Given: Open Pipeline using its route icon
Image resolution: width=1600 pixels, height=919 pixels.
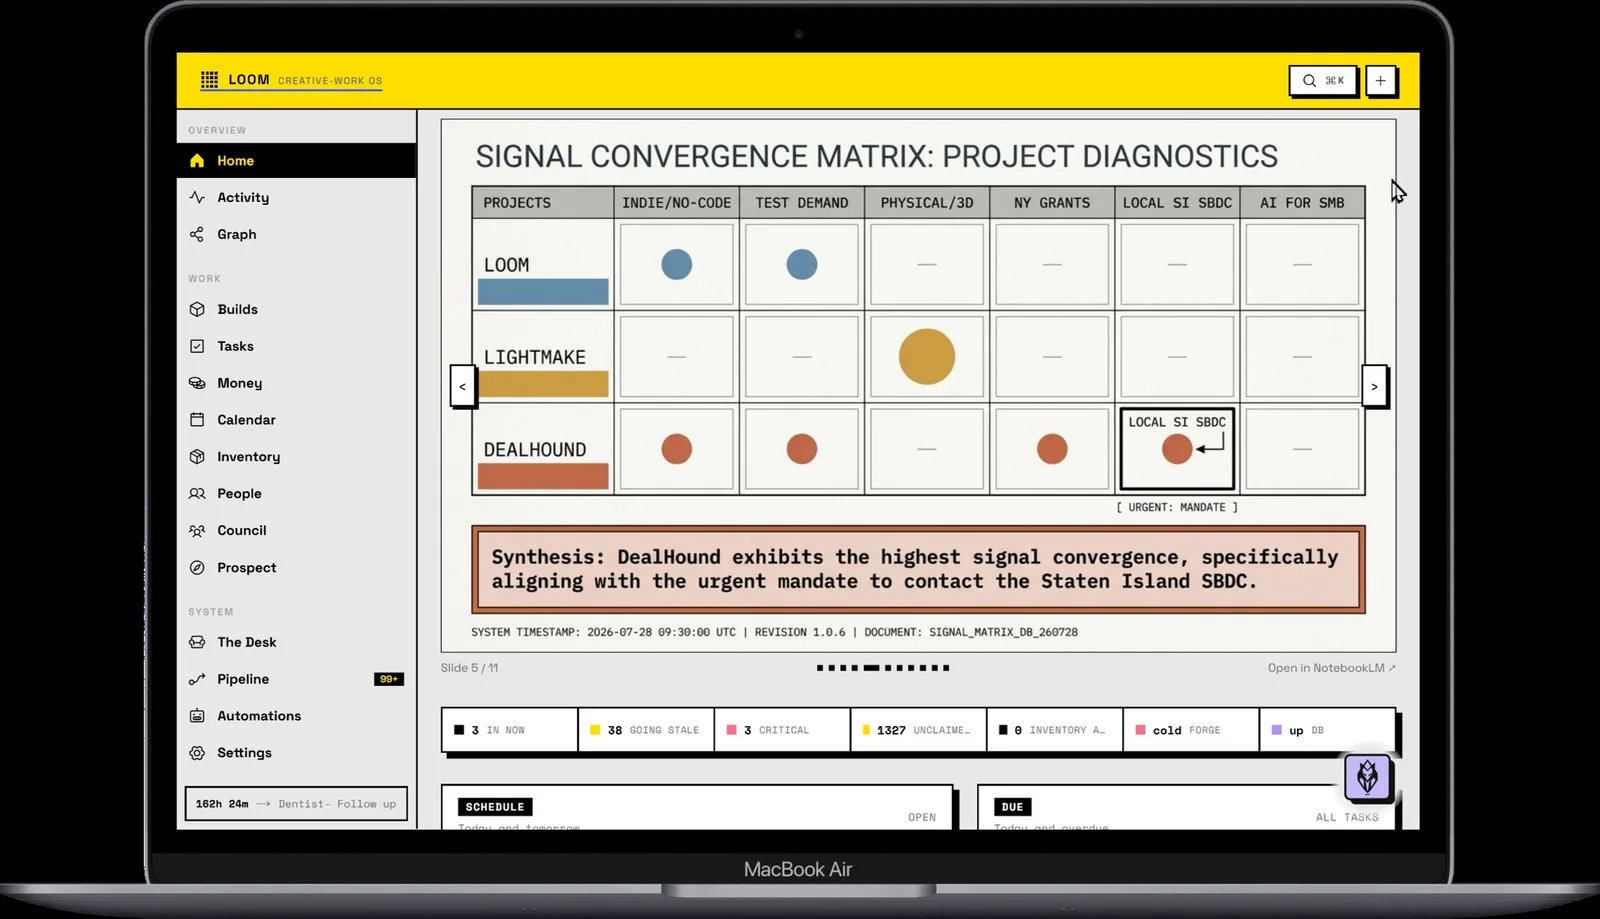Looking at the screenshot, I should [x=197, y=680].
